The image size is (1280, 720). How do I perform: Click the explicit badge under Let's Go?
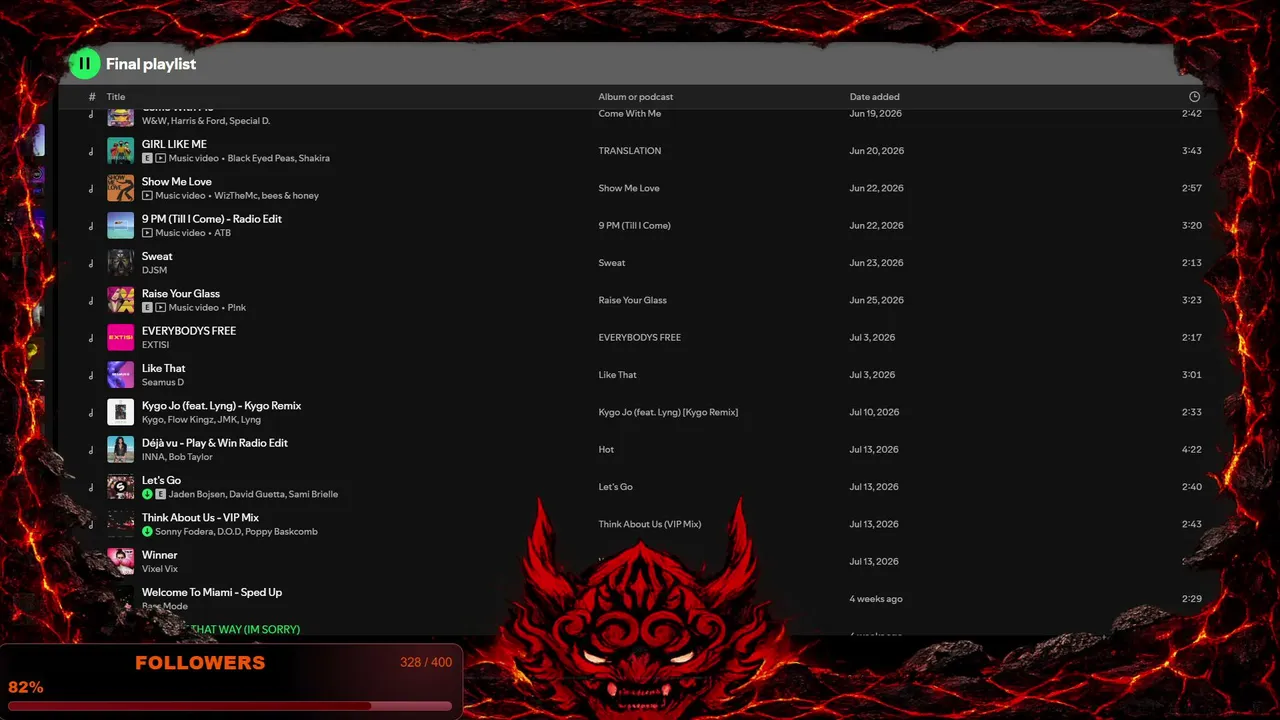pos(160,494)
